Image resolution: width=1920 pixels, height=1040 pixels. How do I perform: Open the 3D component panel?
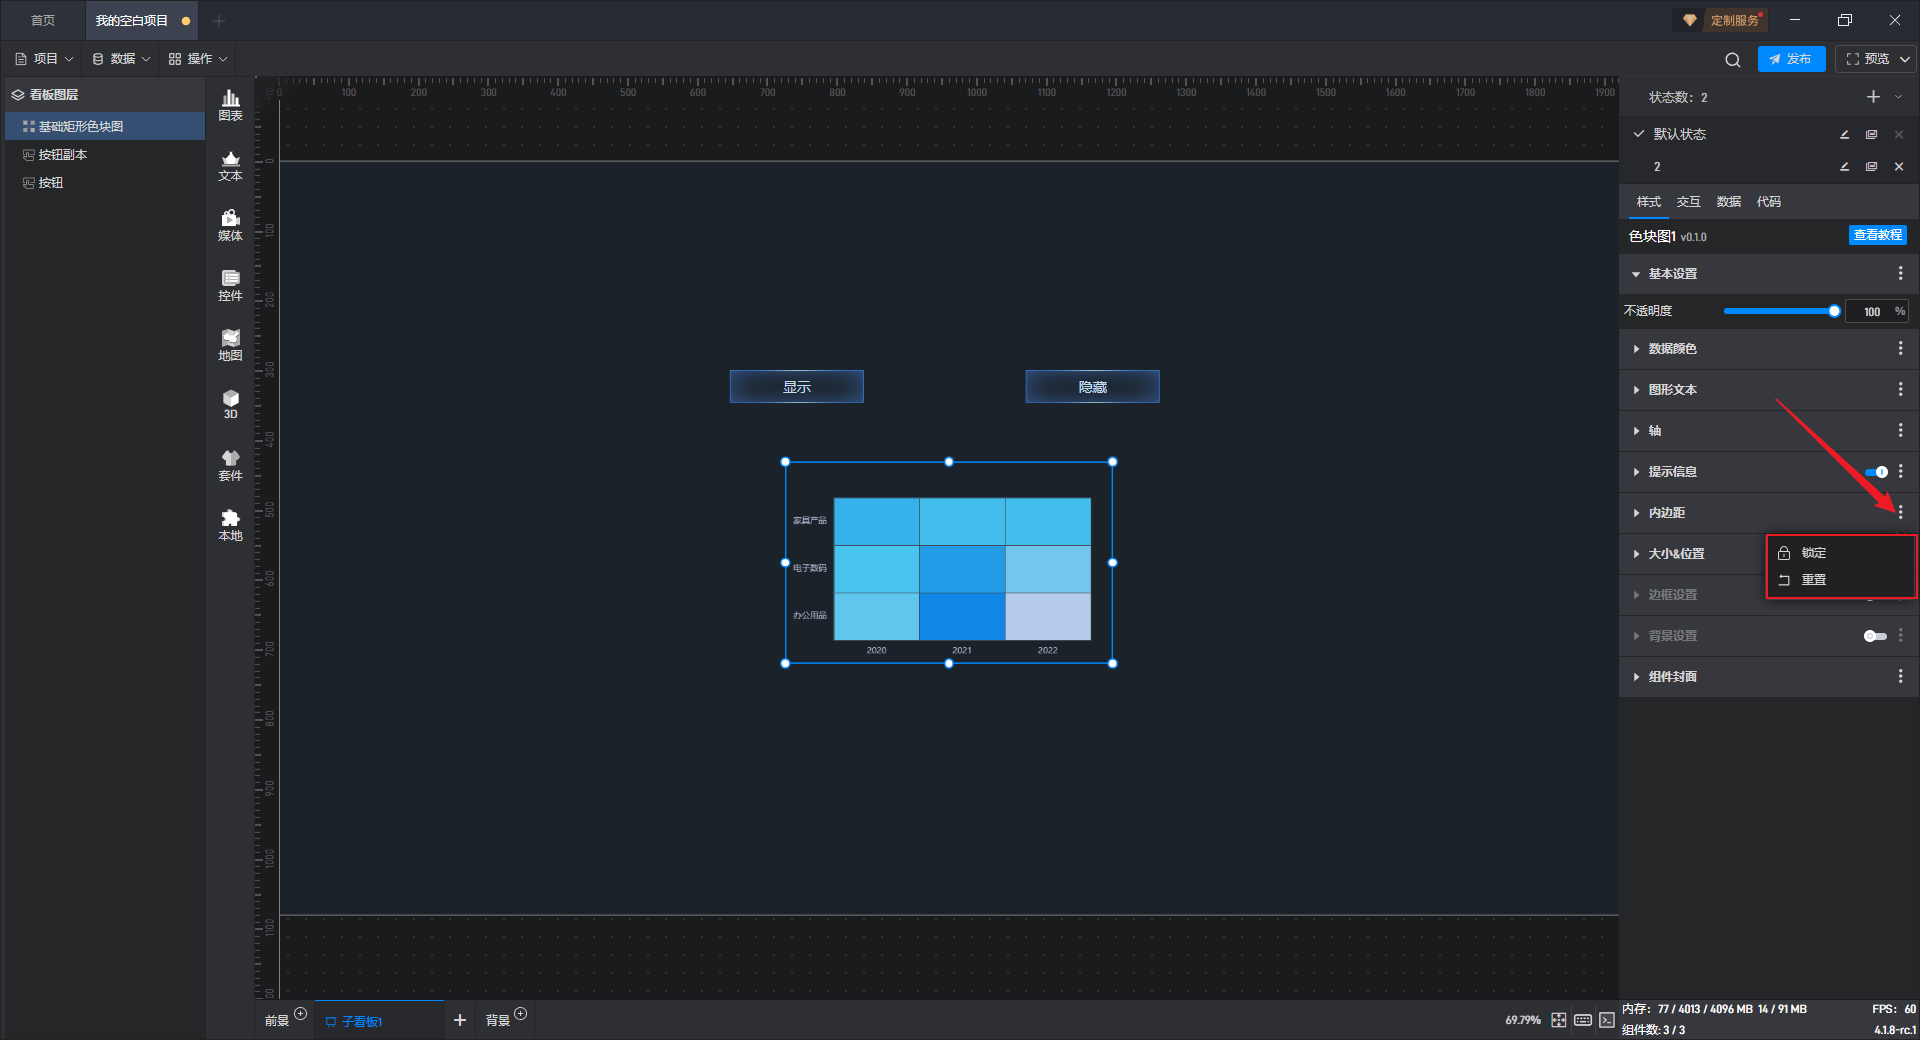click(230, 404)
